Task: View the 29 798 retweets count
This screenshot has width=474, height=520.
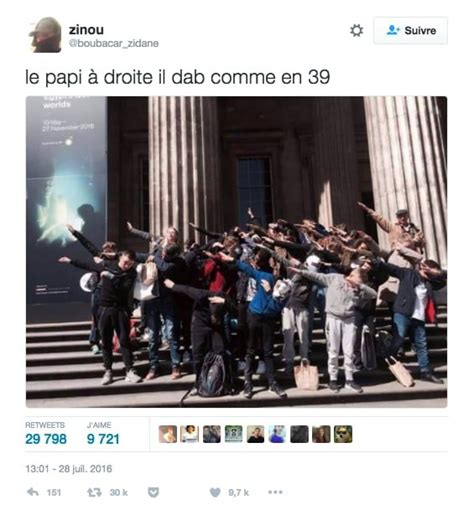Action: click(46, 439)
